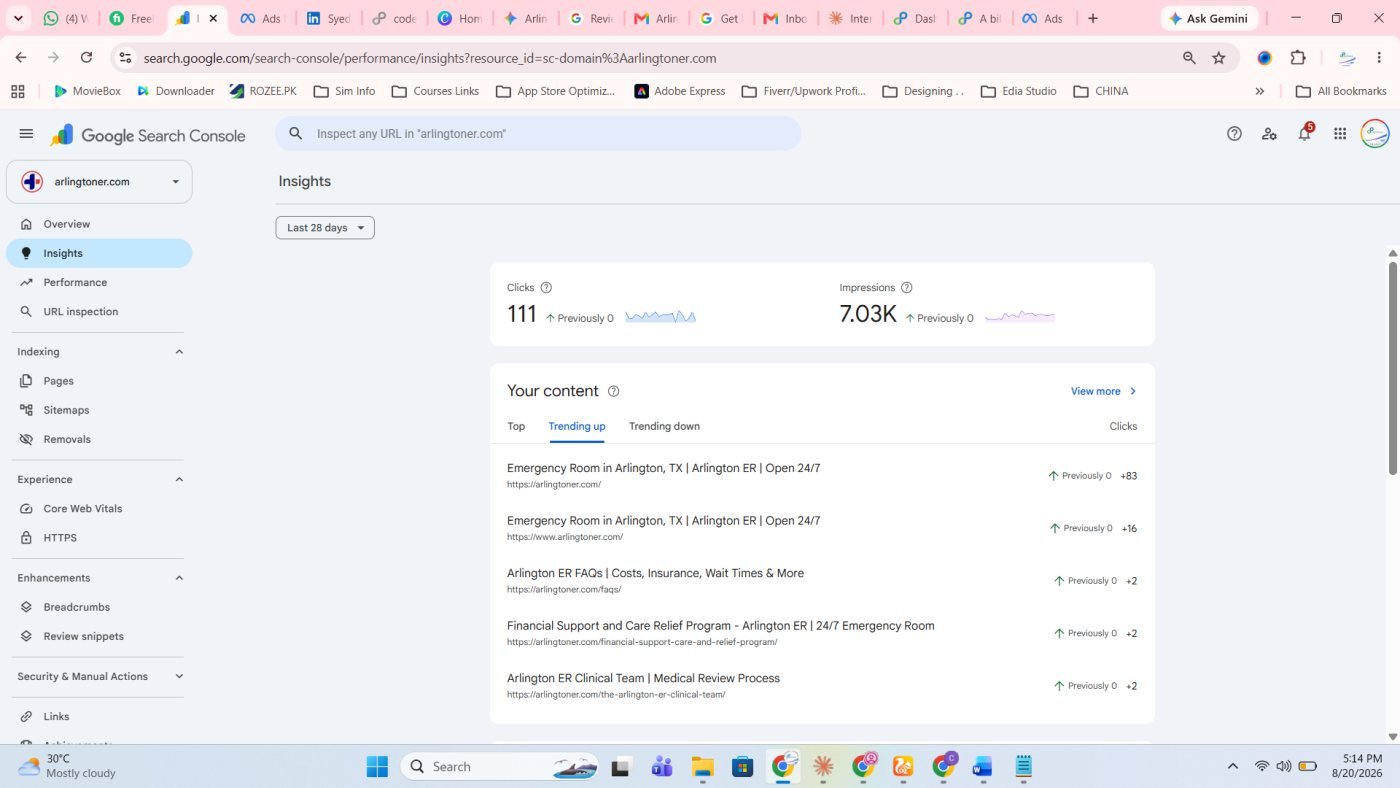Click the Clicks sparkline chart
The width and height of the screenshot is (1400, 788).
pos(660,317)
